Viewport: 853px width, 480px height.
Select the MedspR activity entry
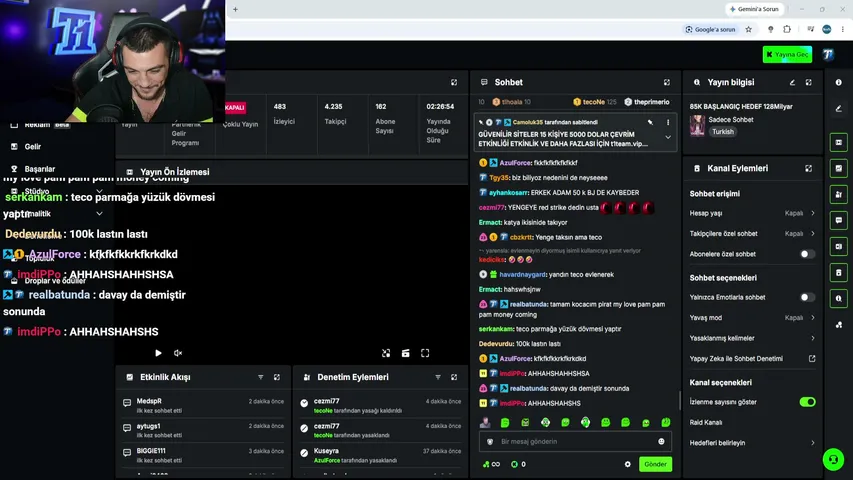203,405
